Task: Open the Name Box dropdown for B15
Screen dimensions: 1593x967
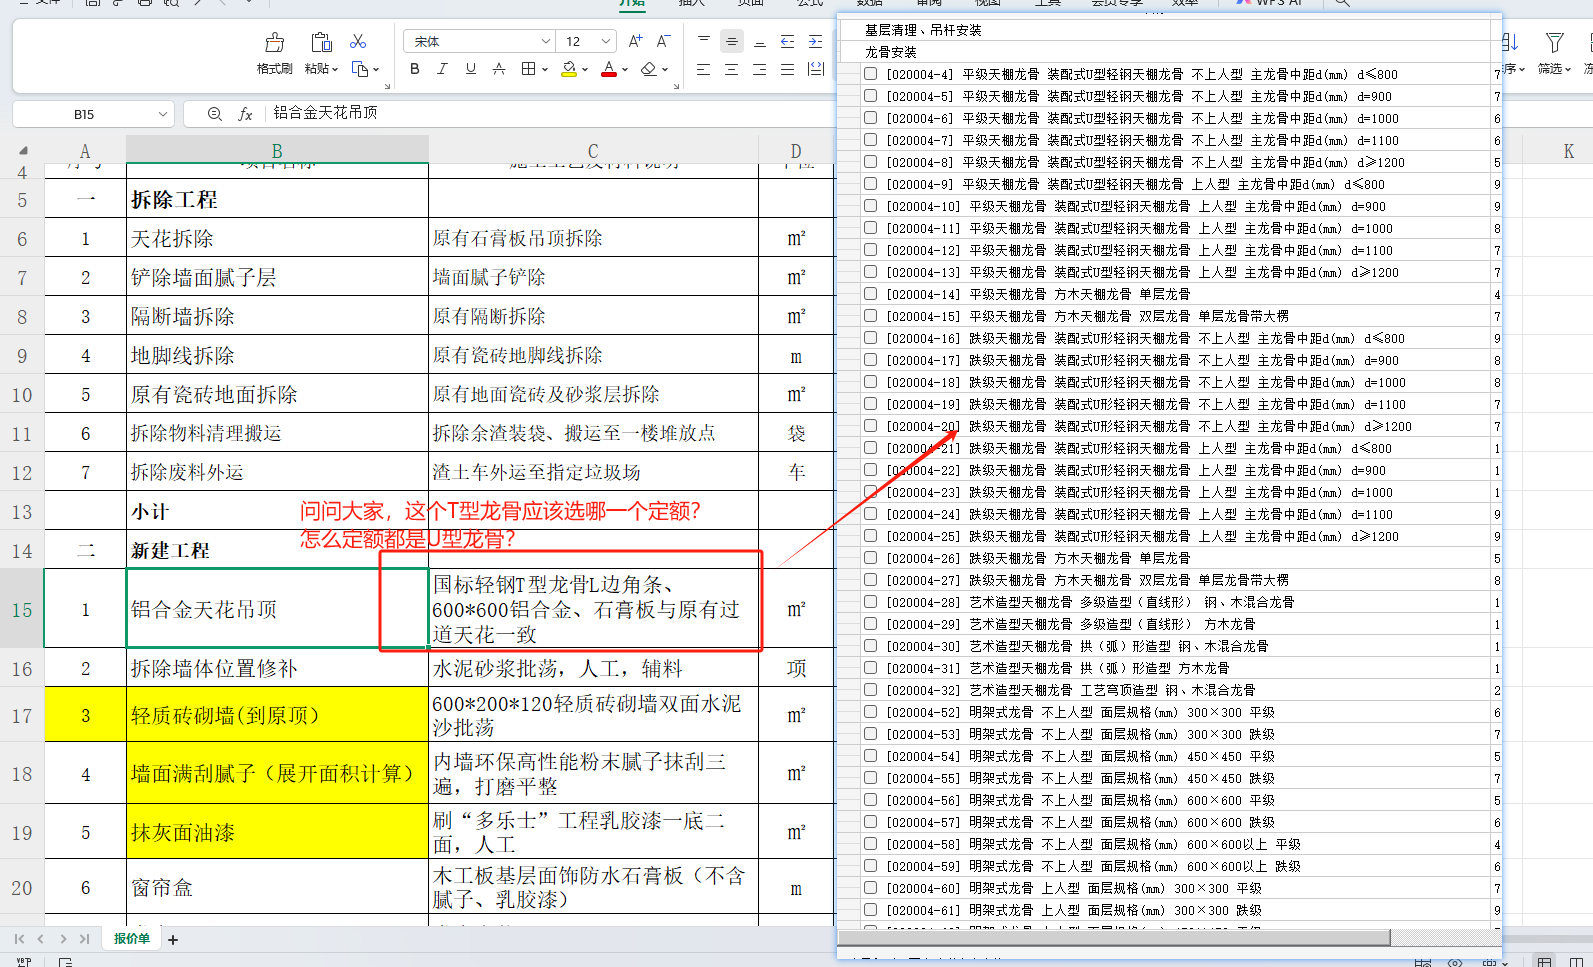Action: click(163, 114)
